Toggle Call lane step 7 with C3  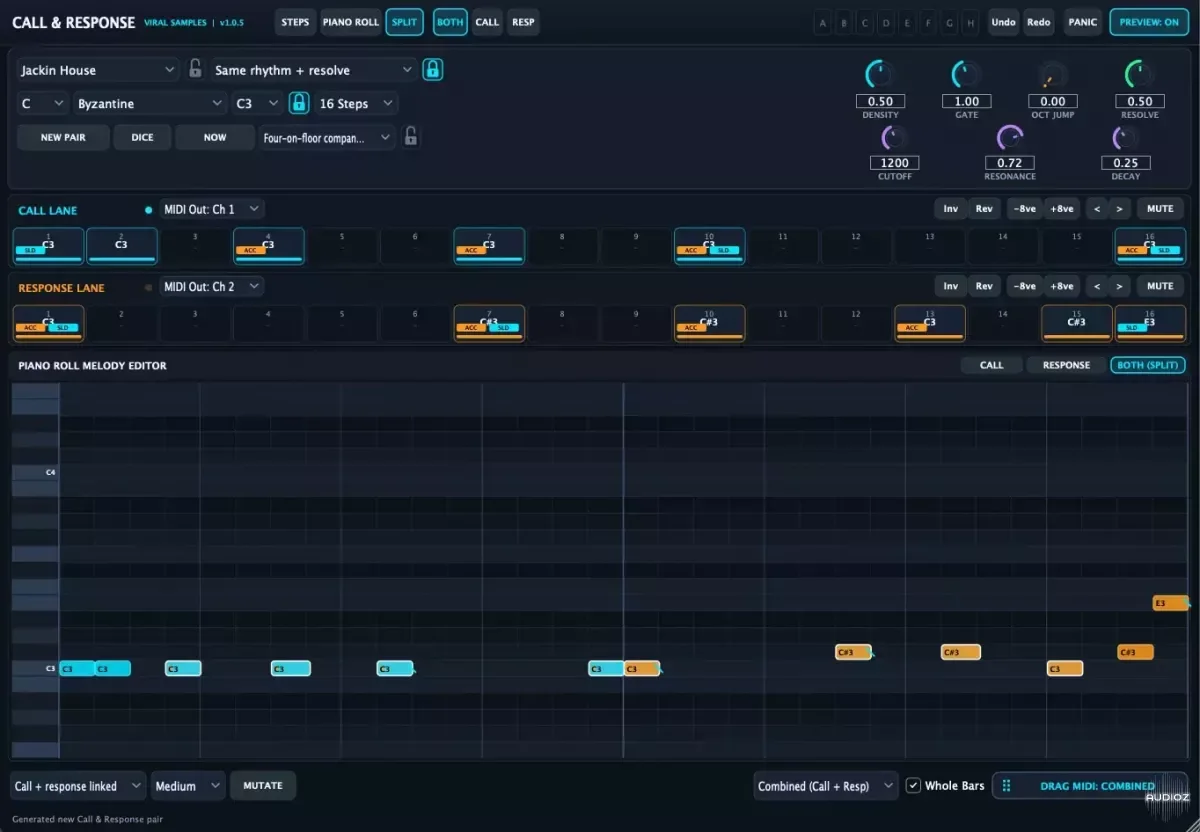(489, 246)
